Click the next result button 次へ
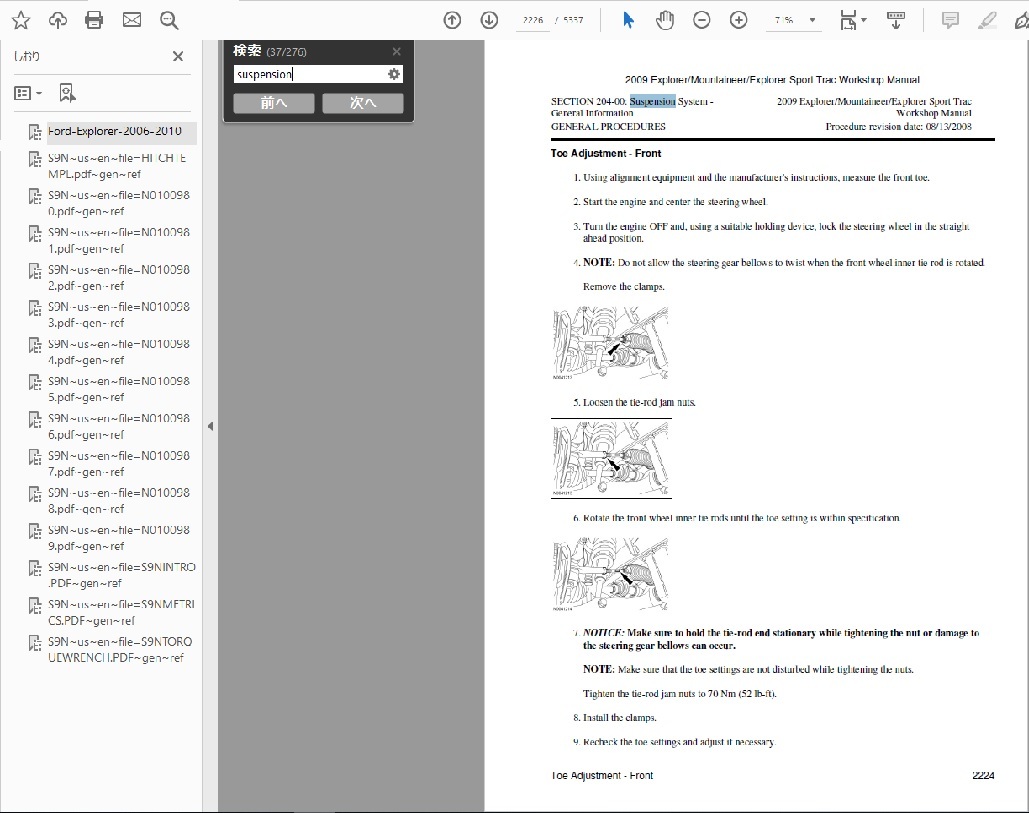The width and height of the screenshot is (1029, 813). click(363, 103)
